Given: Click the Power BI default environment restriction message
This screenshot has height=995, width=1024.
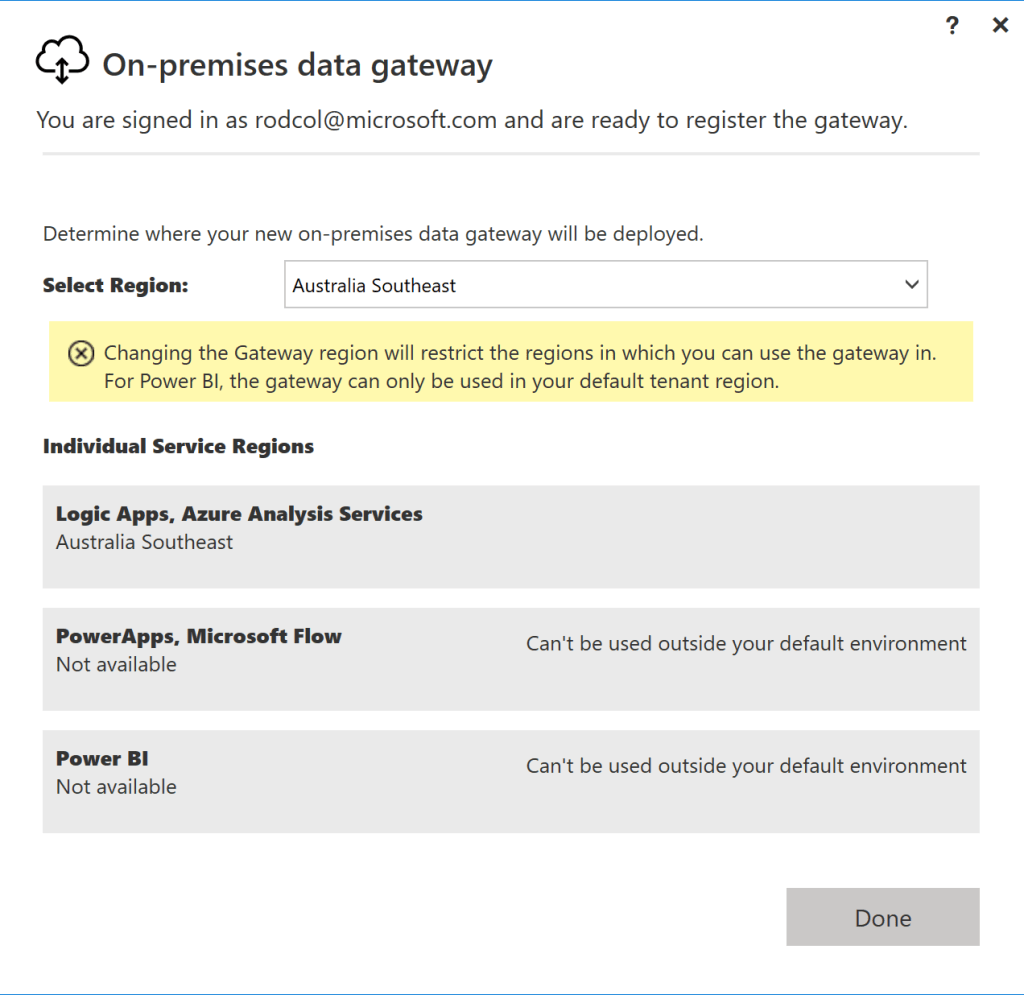Looking at the screenshot, I should [746, 765].
